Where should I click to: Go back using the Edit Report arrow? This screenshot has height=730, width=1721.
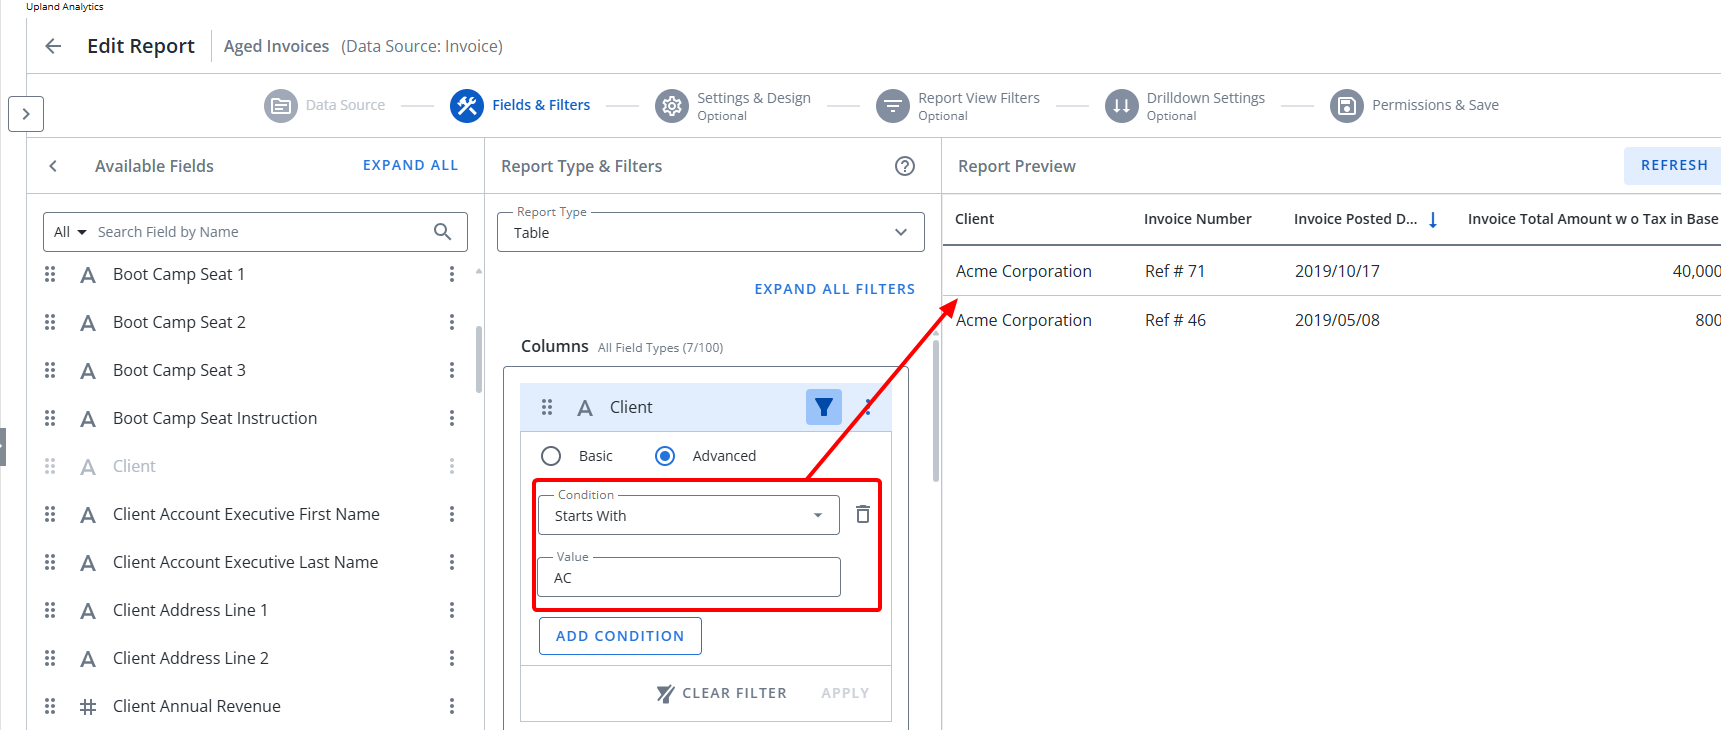pos(53,46)
